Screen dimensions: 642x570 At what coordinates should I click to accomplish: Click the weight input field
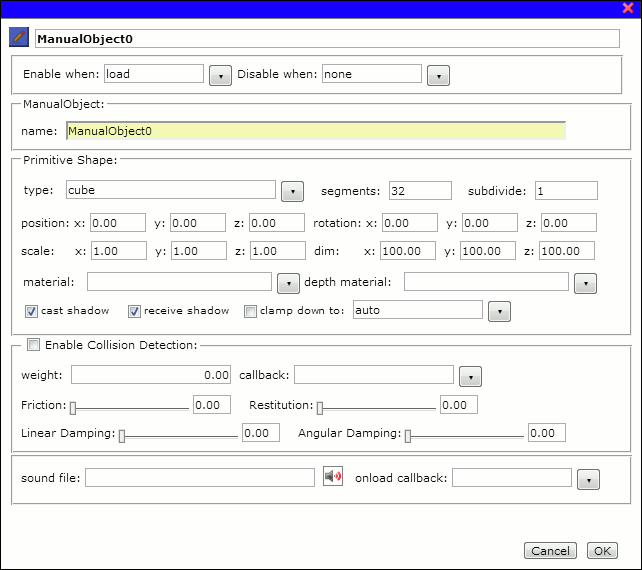coord(151,375)
